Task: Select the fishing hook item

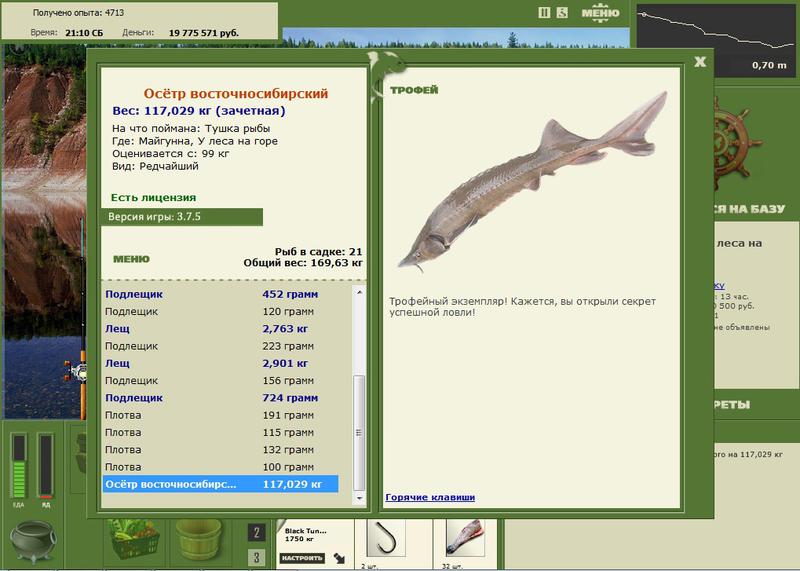Action: [386, 539]
